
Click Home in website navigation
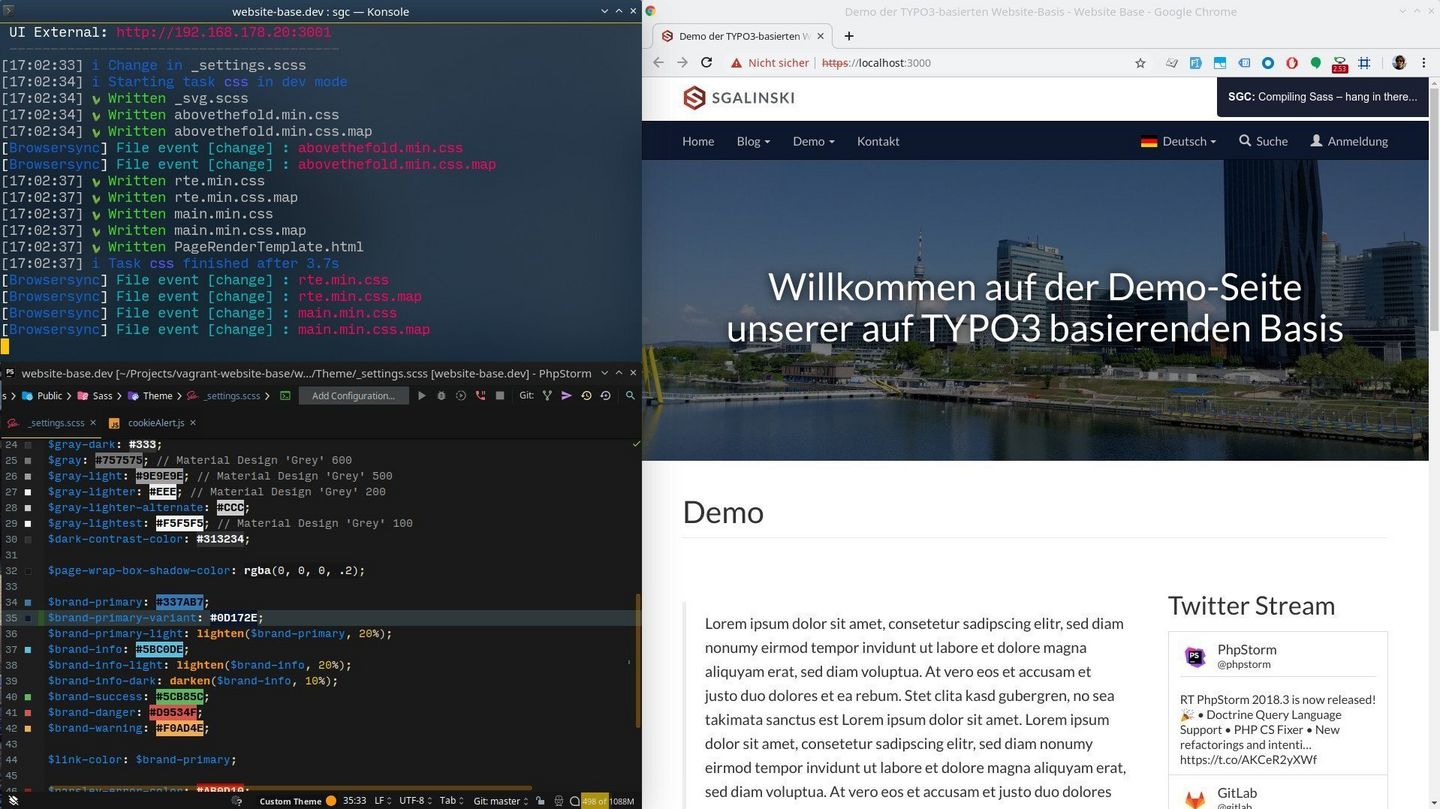pyautogui.click(x=698, y=141)
